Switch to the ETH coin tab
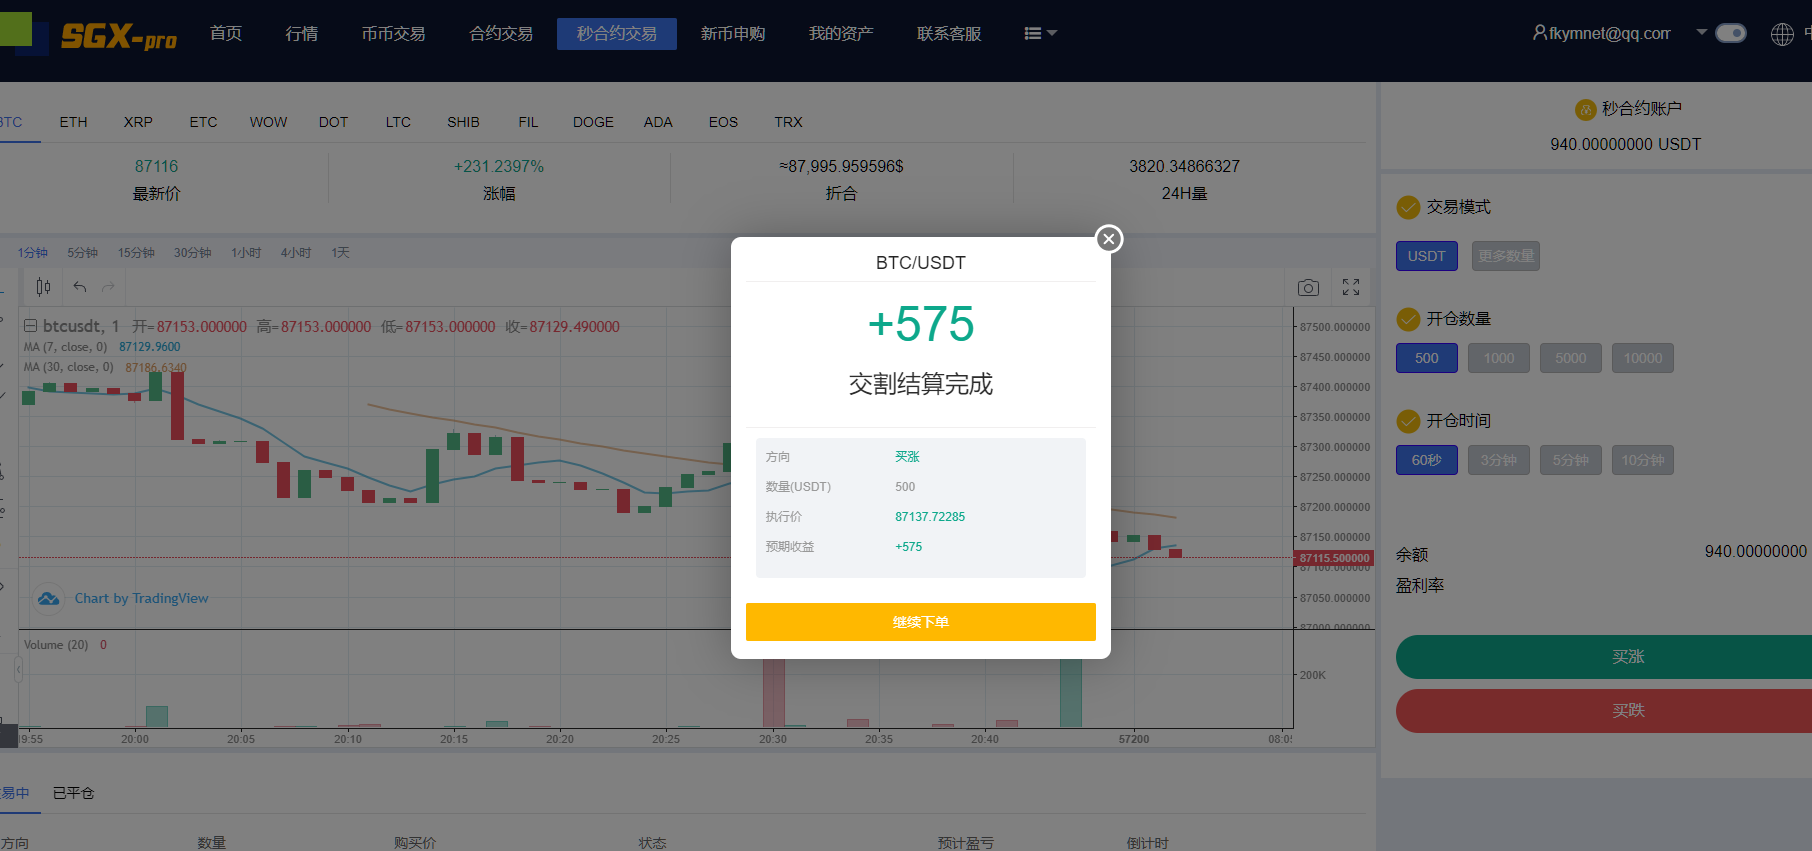Viewport: 1812px width, 851px height. pyautogui.click(x=73, y=122)
